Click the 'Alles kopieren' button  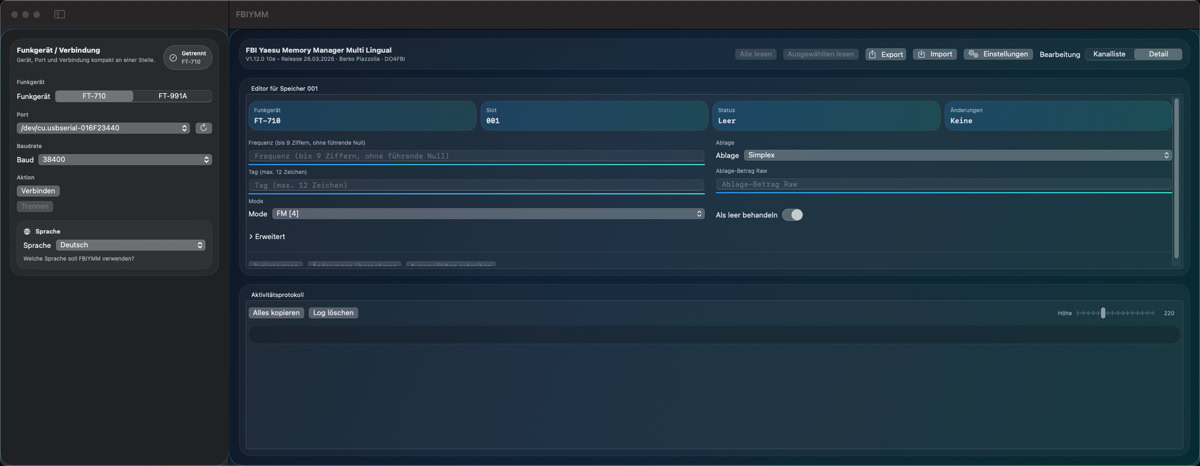276,313
